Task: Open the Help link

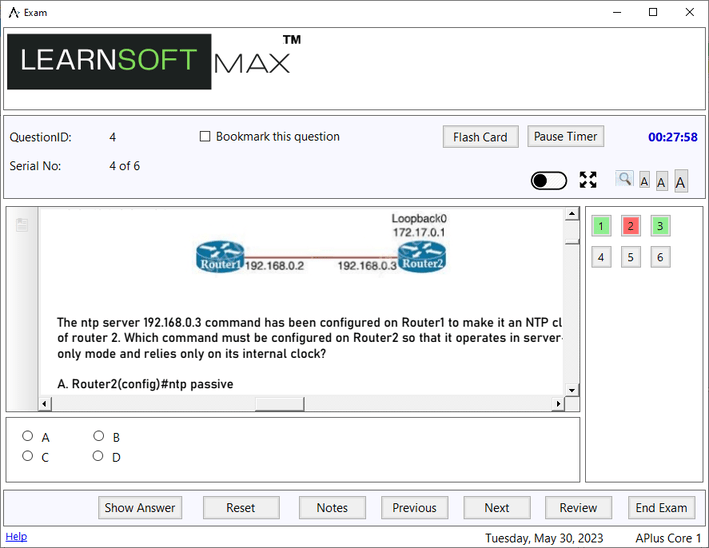Action: coord(16,537)
